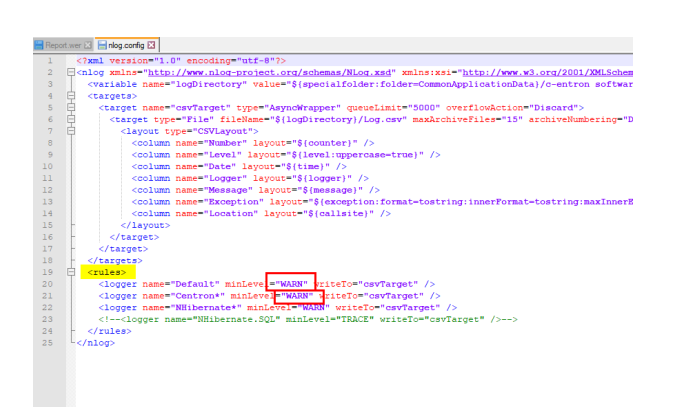The image size is (699, 419).
Task: Click WARN value of Centron* logger
Action: tap(297, 295)
